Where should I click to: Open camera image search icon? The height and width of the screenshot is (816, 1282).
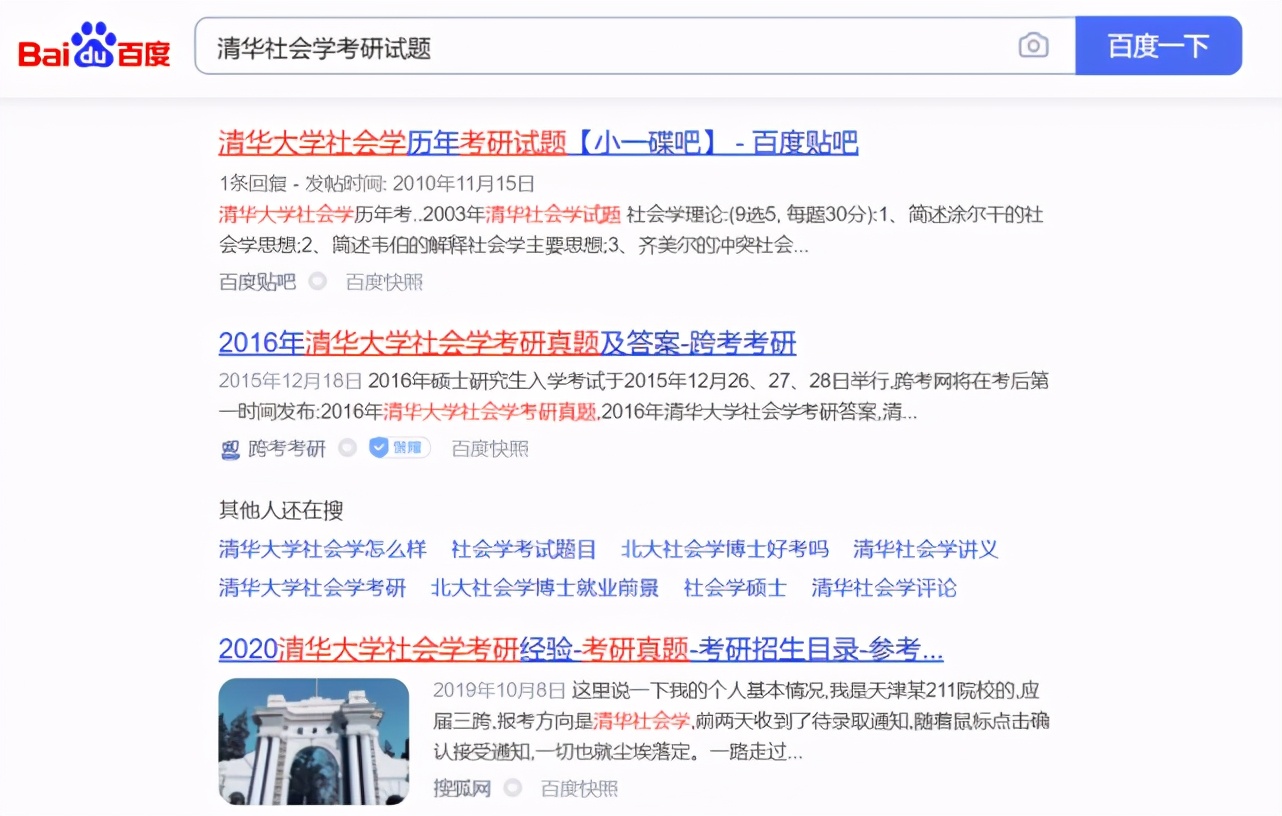pos(1033,45)
